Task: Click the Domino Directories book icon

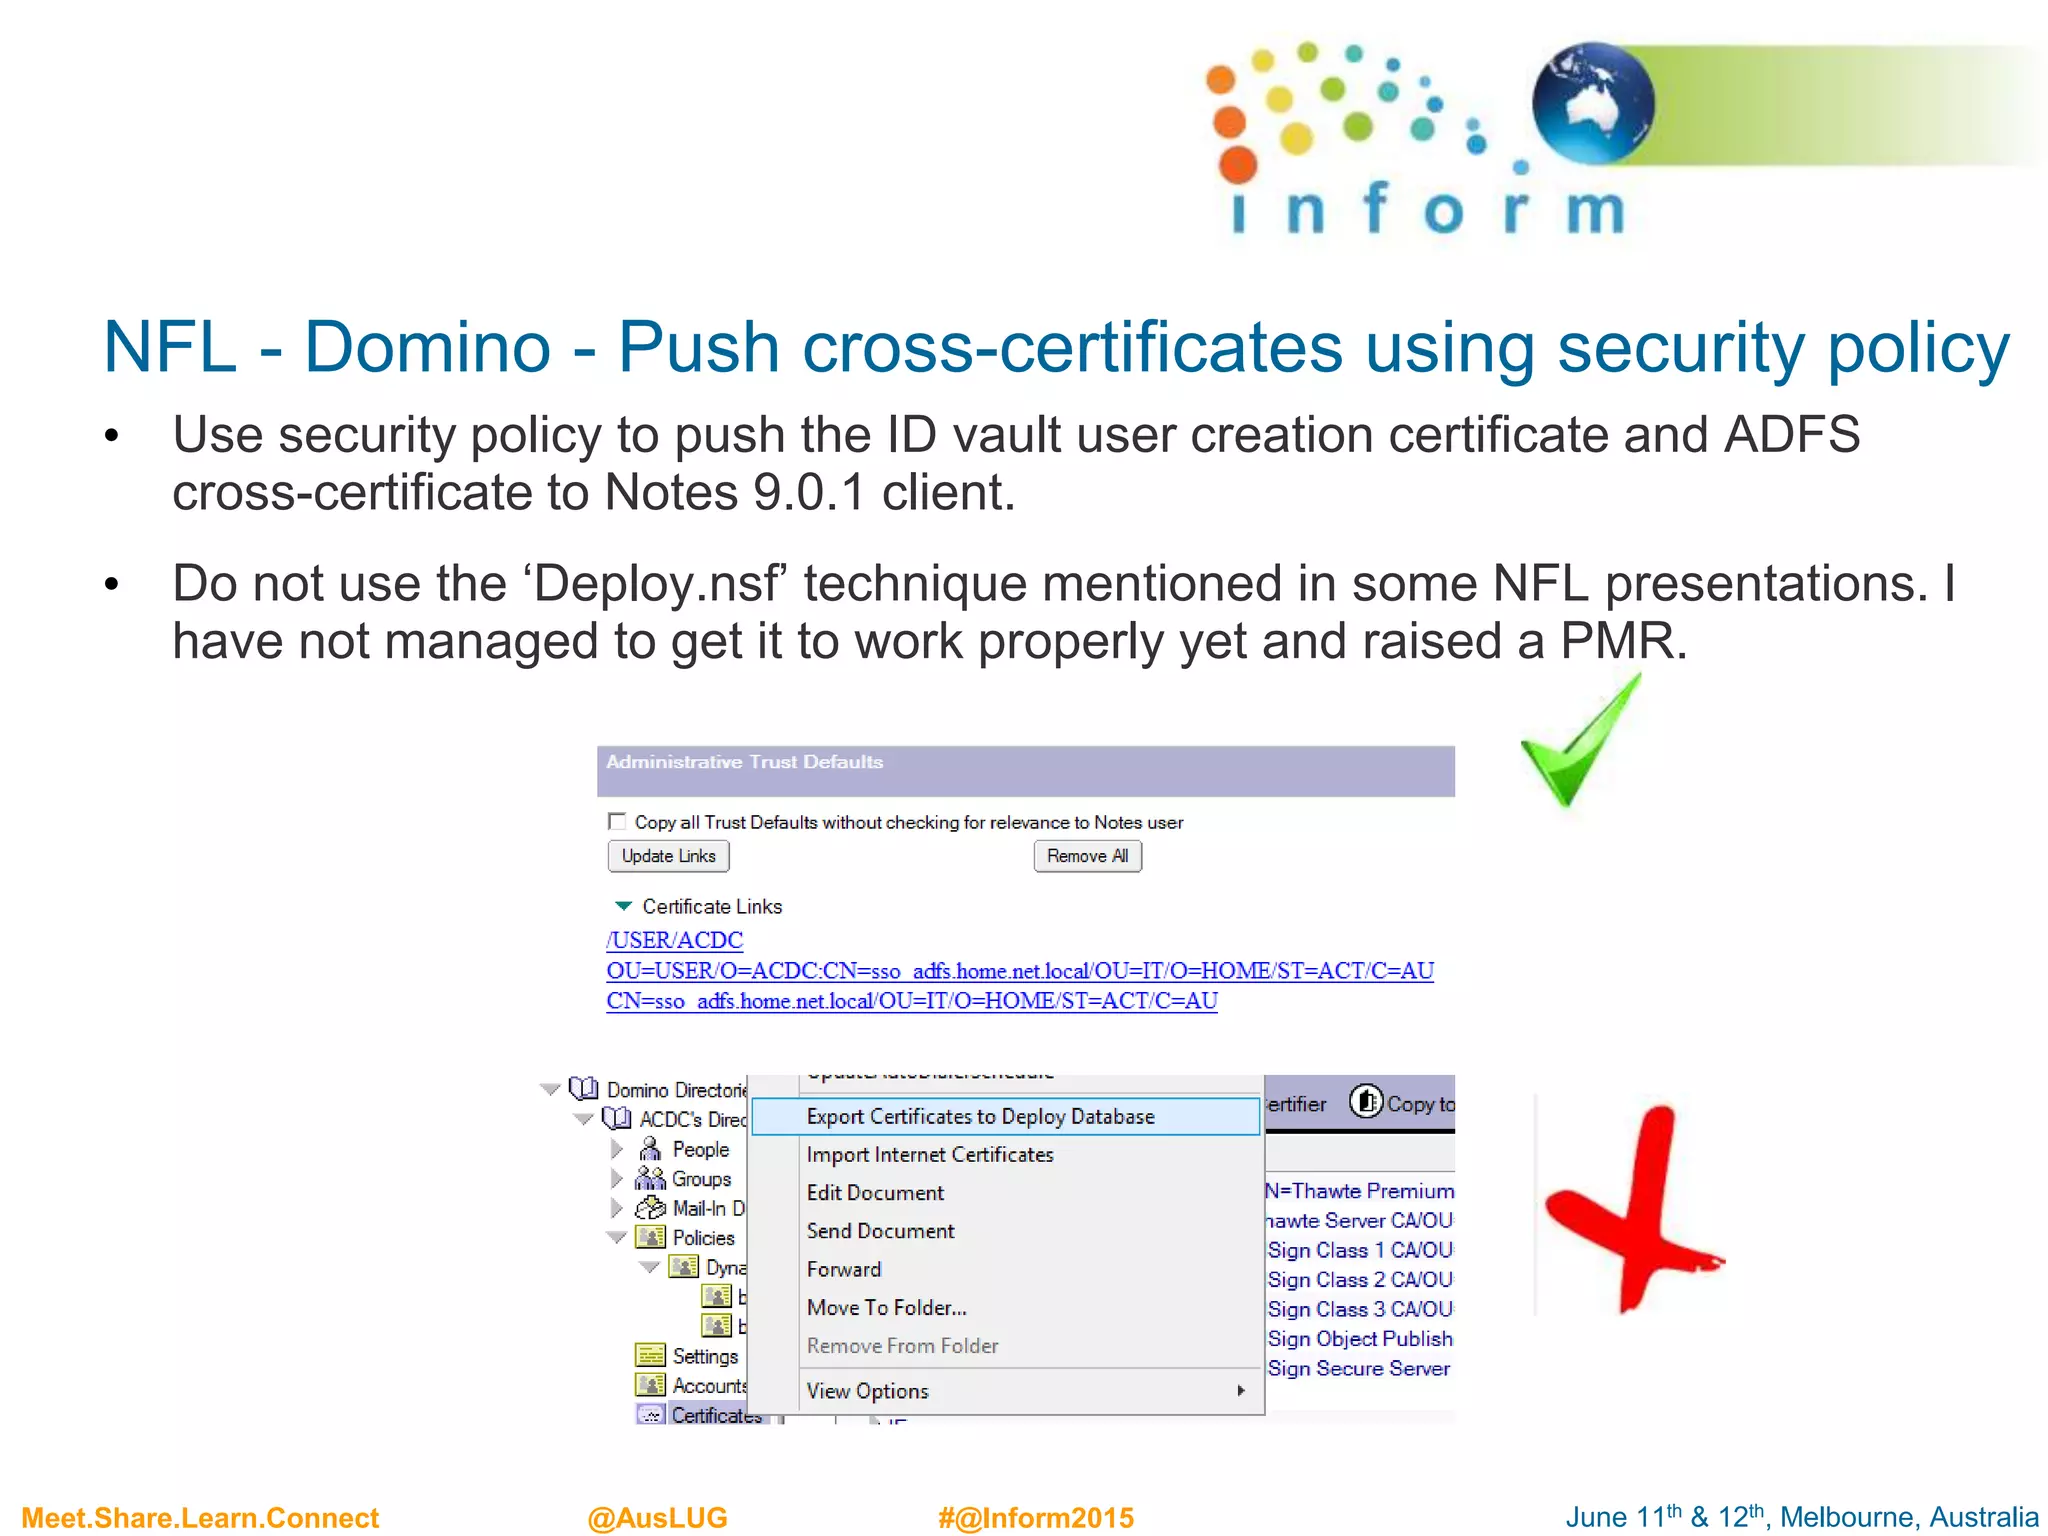Action: [x=583, y=1088]
